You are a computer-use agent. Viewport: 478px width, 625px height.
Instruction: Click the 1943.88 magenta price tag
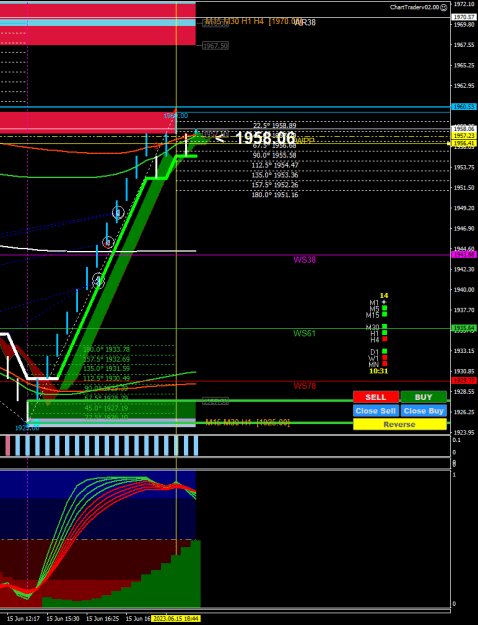pyautogui.click(x=464, y=255)
